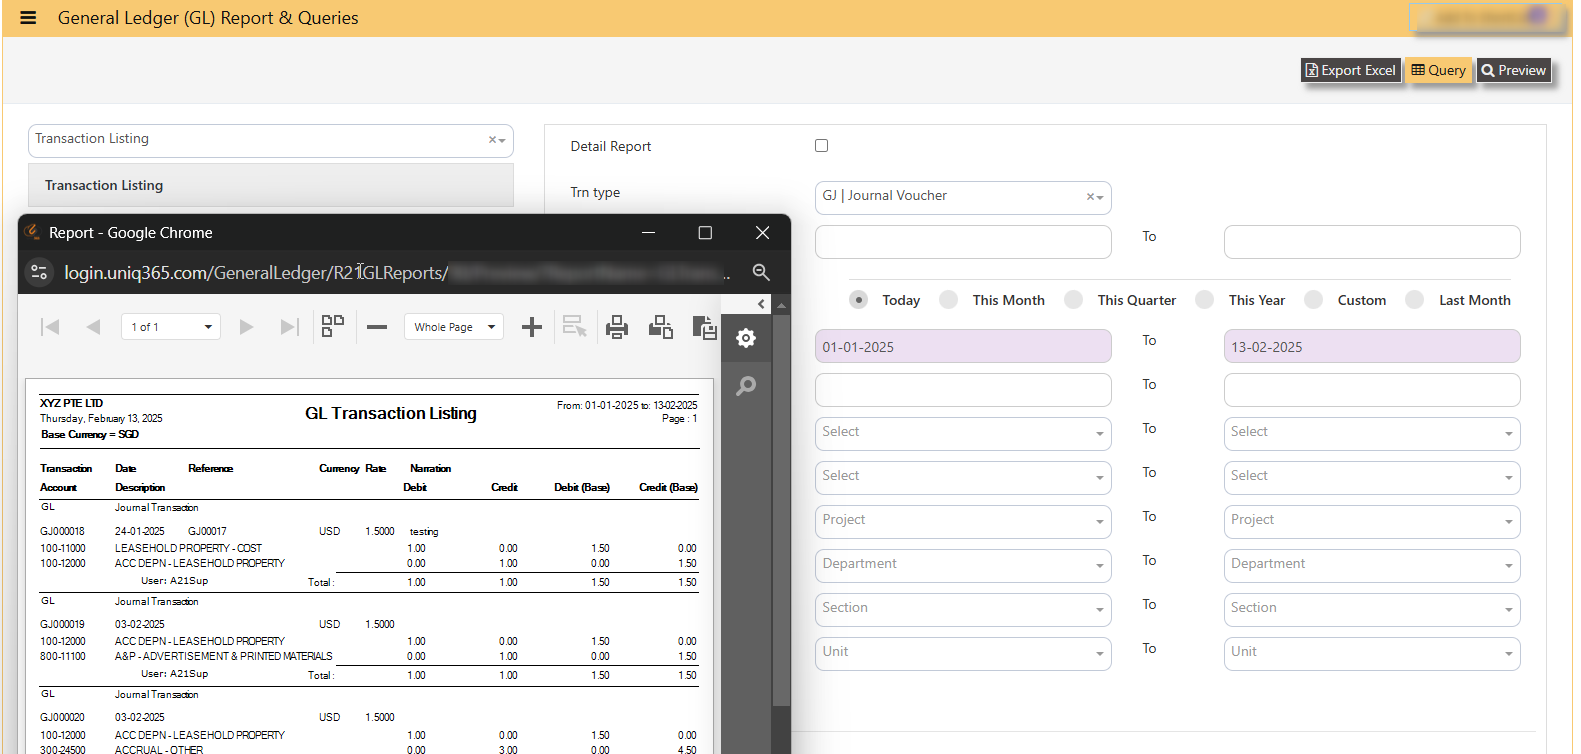Toggle highlight editing fields icon
This screenshot has width=1581, height=754.
pos(575,327)
